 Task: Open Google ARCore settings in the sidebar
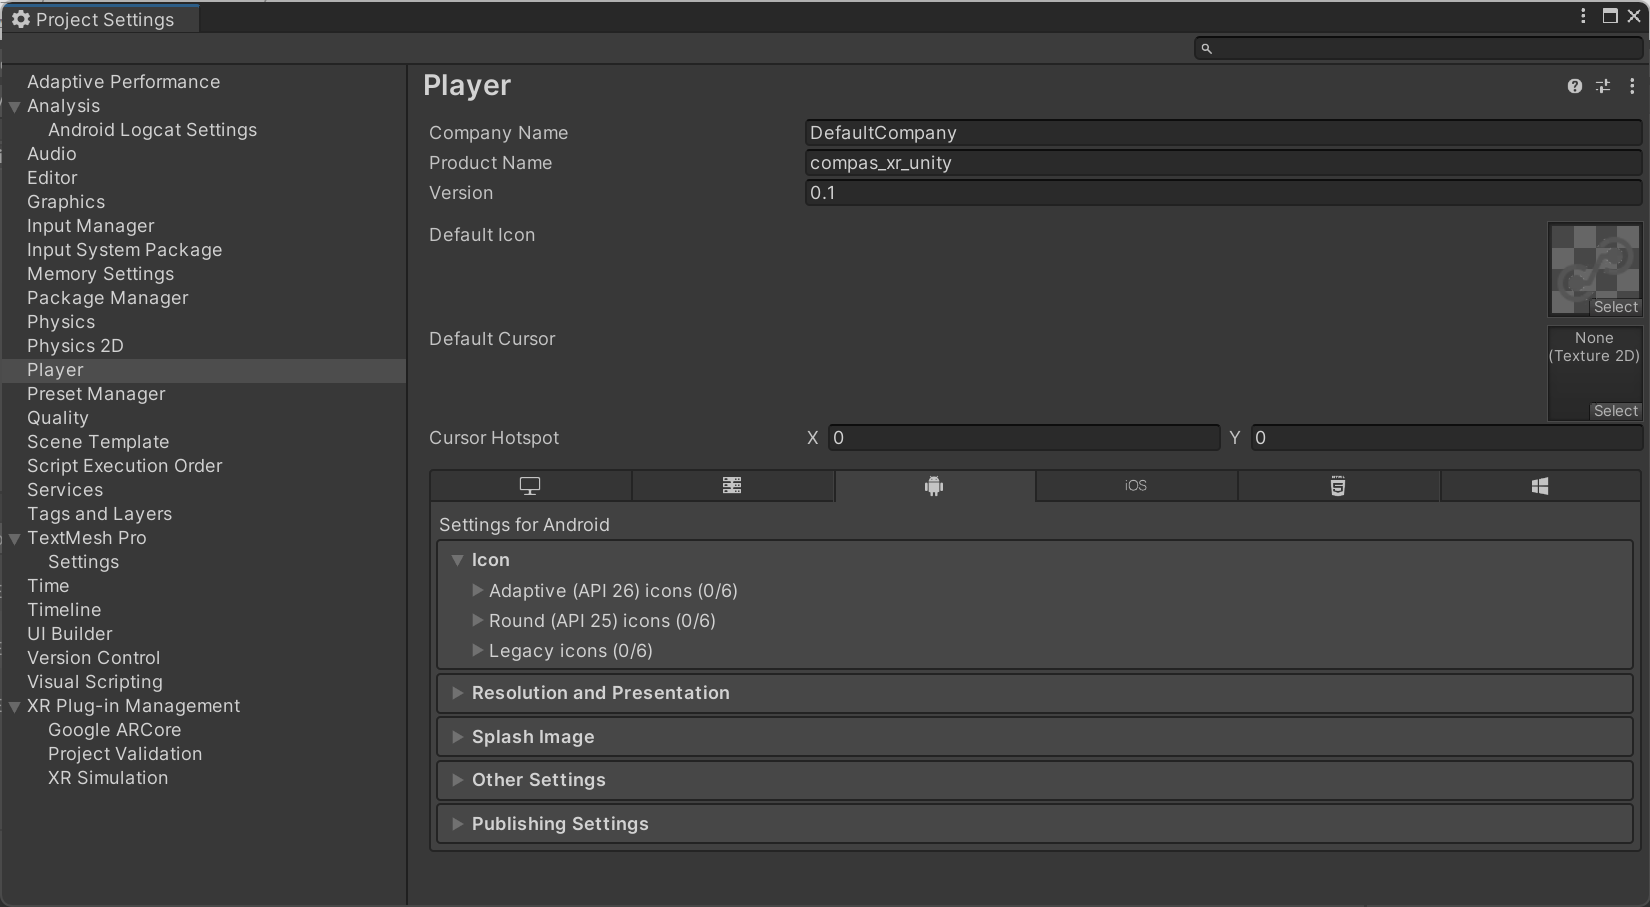coord(114,730)
